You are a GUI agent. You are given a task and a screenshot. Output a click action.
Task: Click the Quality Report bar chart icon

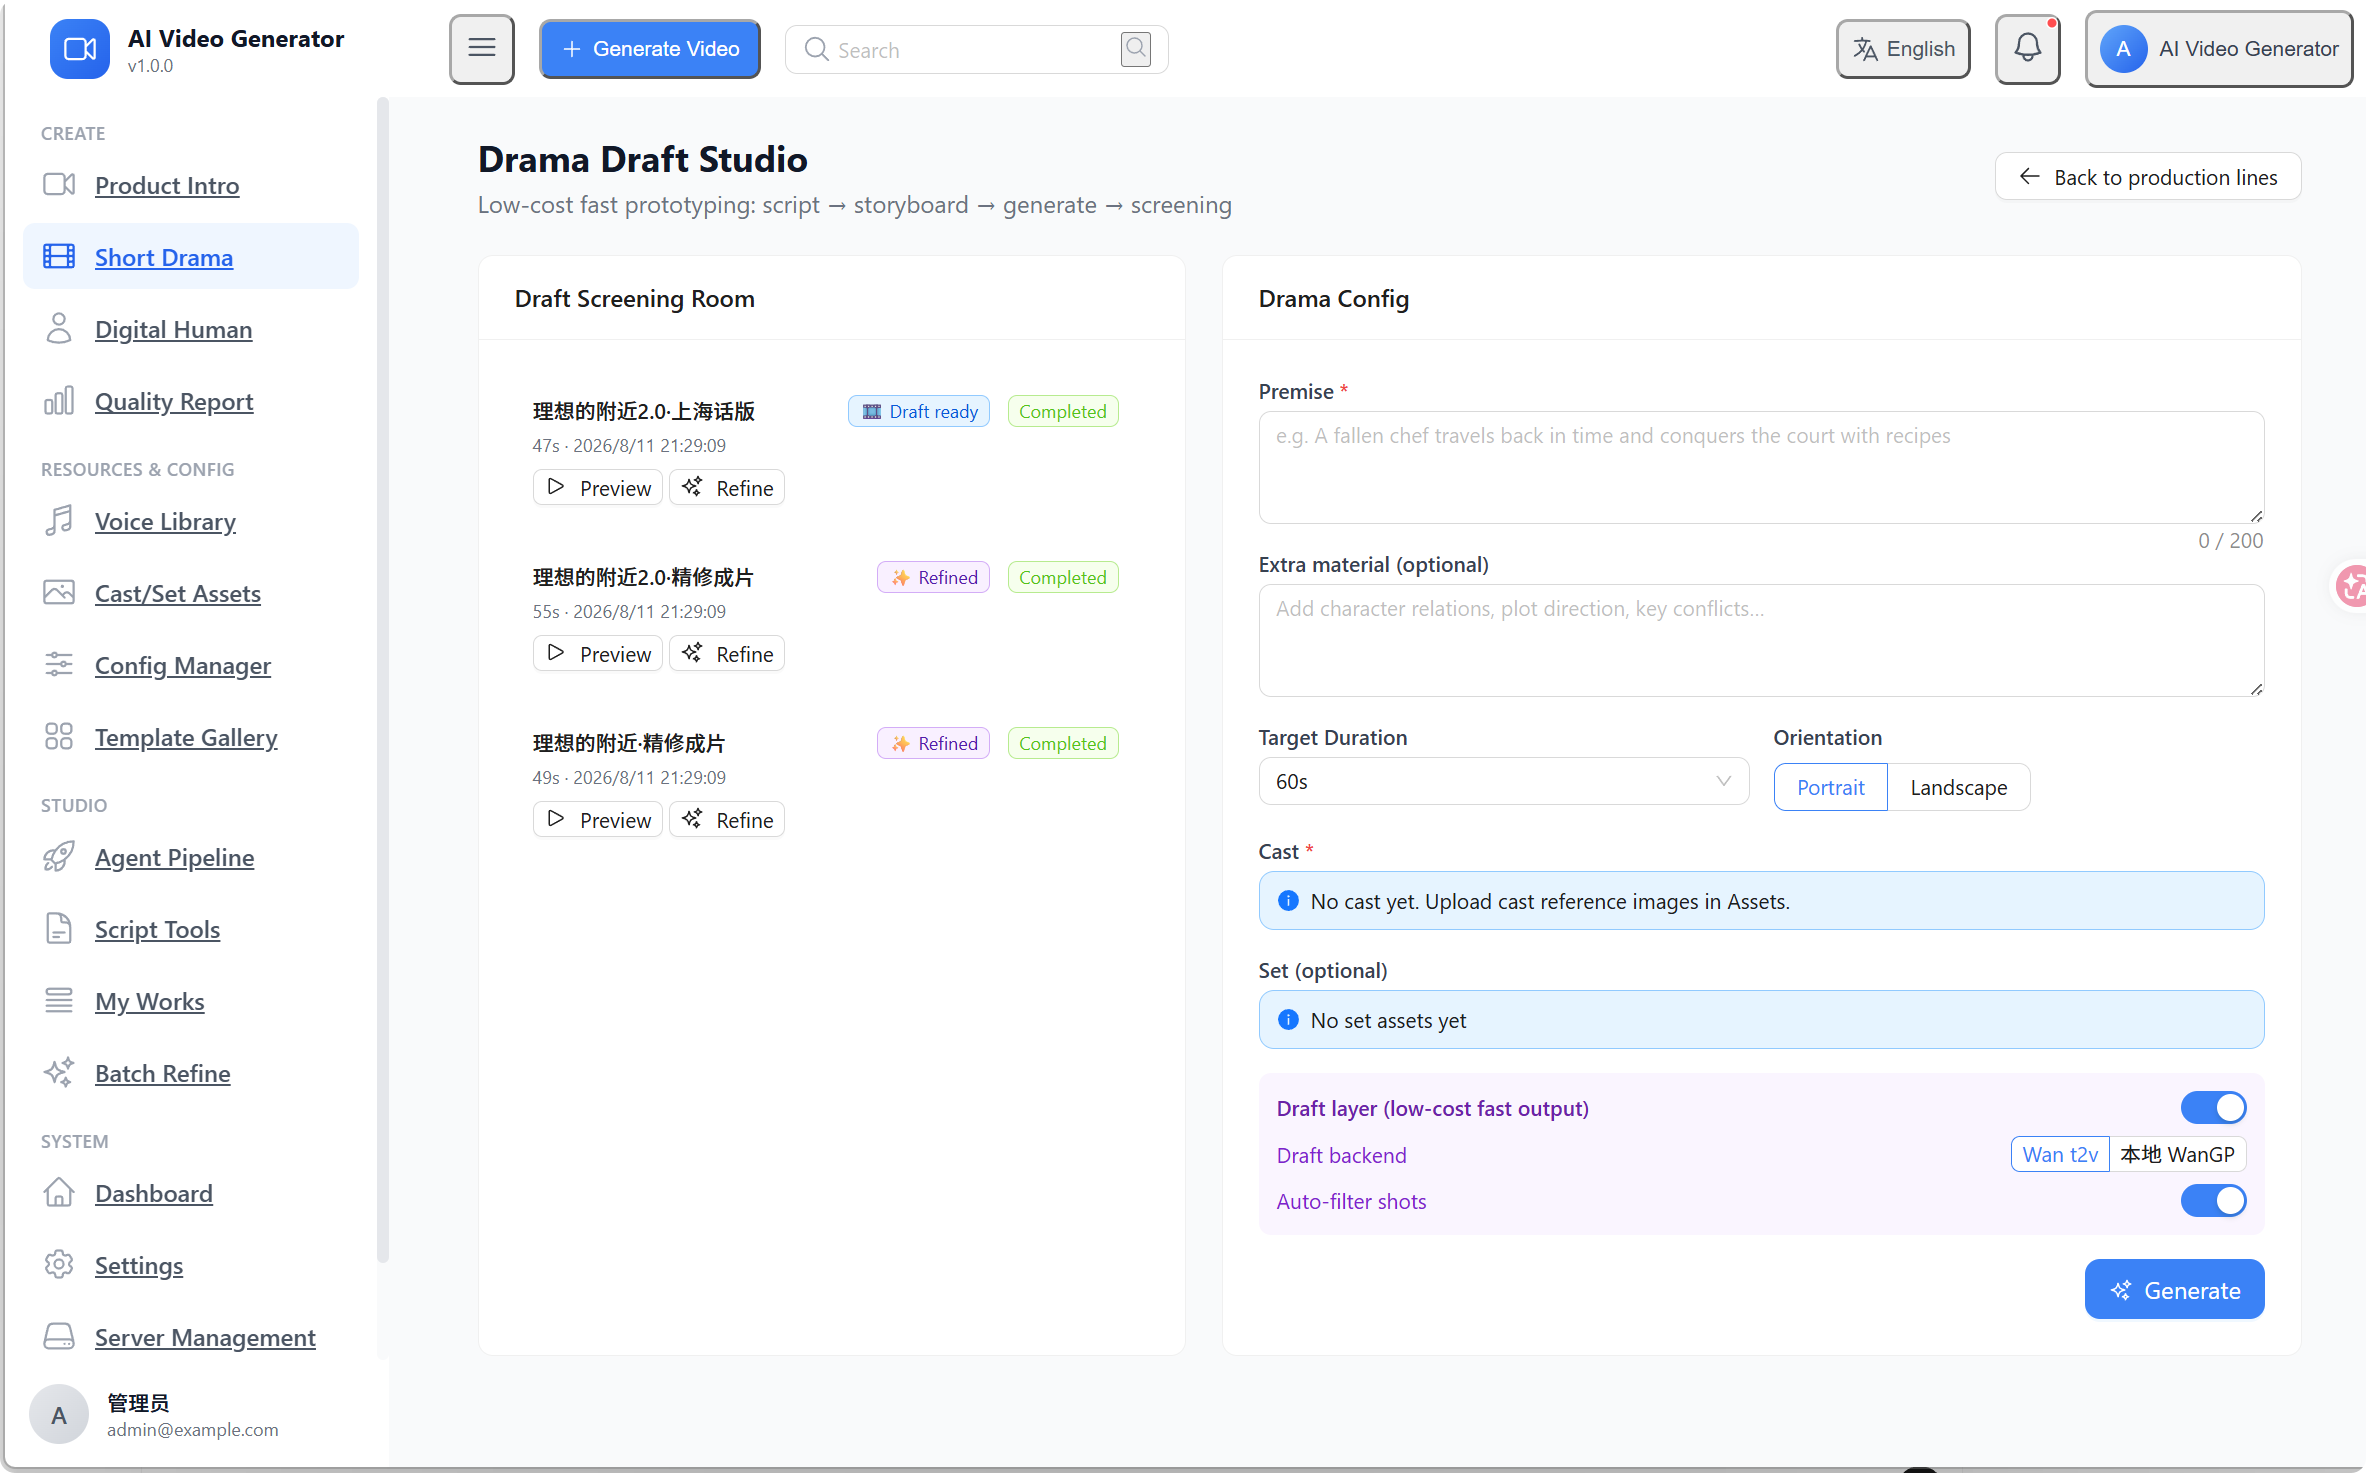click(59, 401)
